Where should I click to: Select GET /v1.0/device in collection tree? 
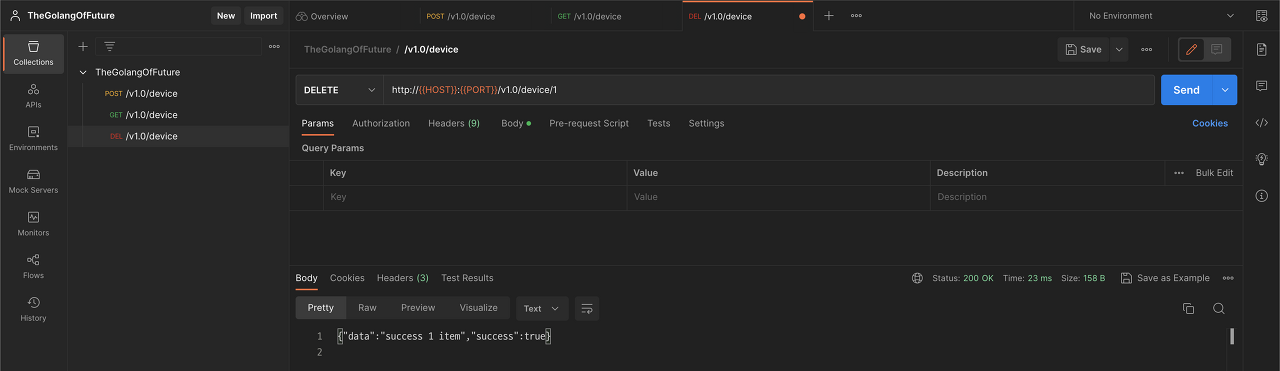[x=177, y=115]
